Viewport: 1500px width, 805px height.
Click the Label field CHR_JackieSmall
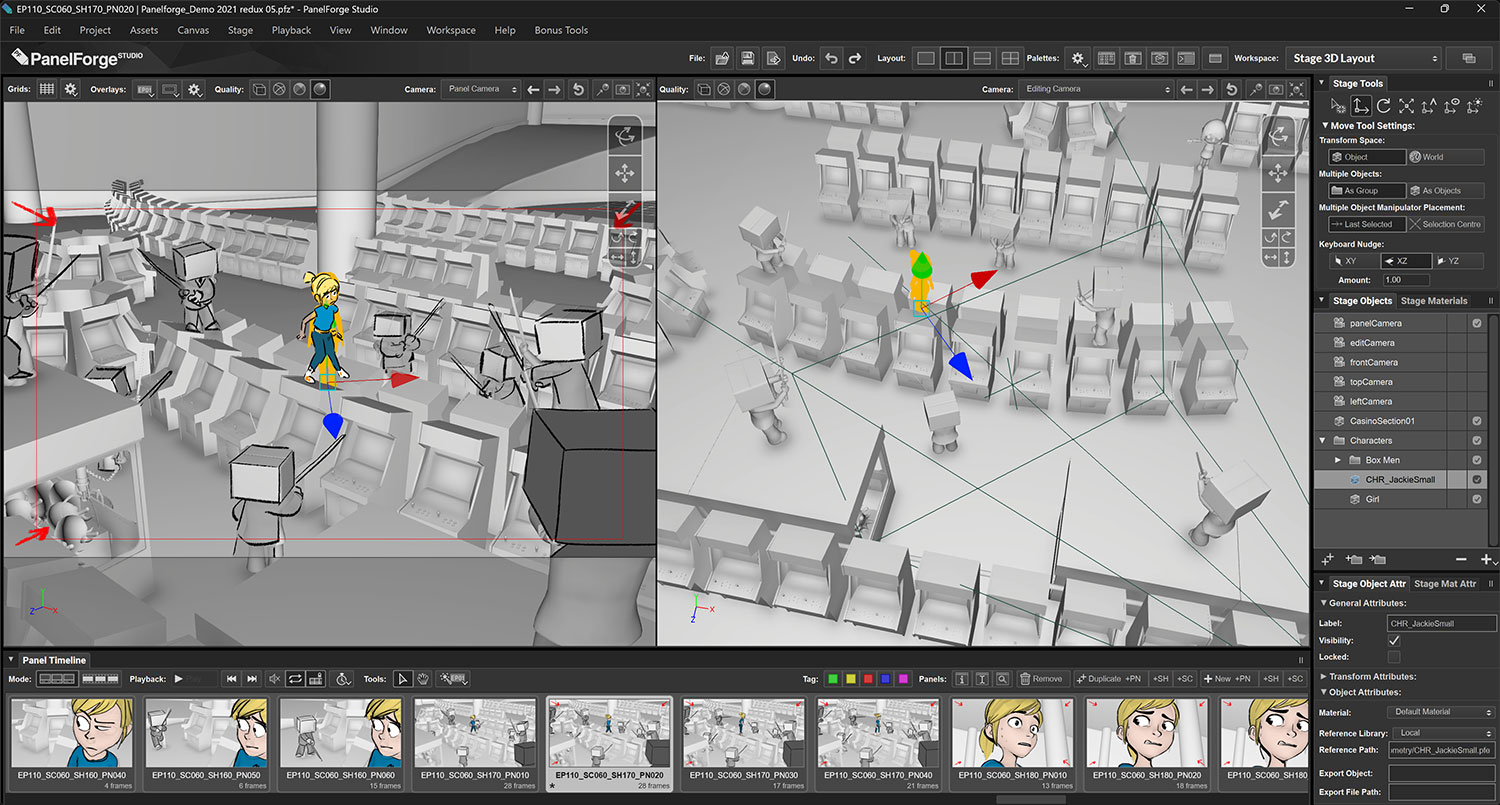click(1442, 623)
